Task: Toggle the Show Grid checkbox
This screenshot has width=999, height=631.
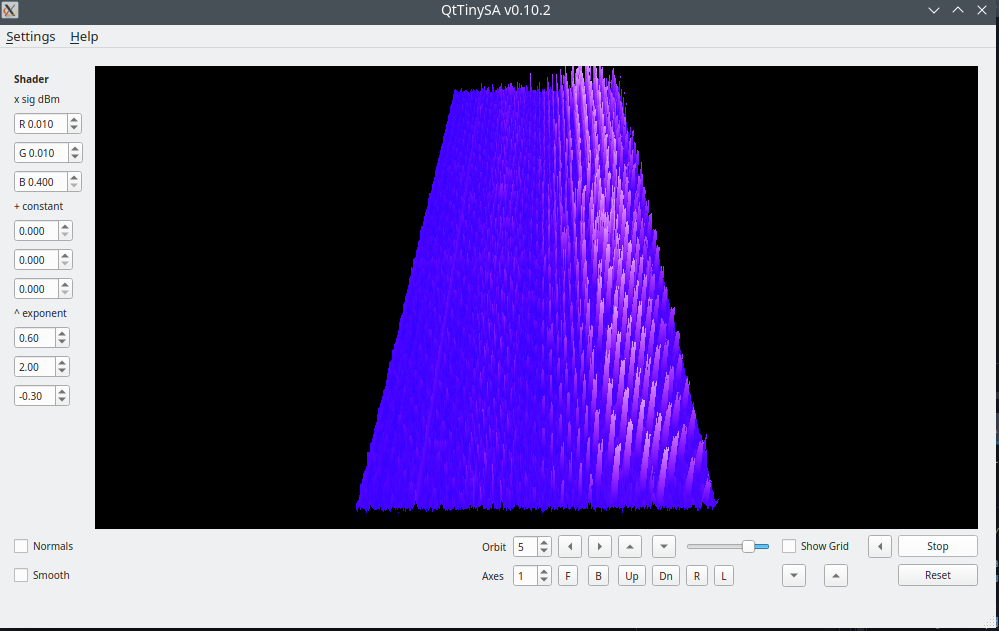Action: click(789, 546)
